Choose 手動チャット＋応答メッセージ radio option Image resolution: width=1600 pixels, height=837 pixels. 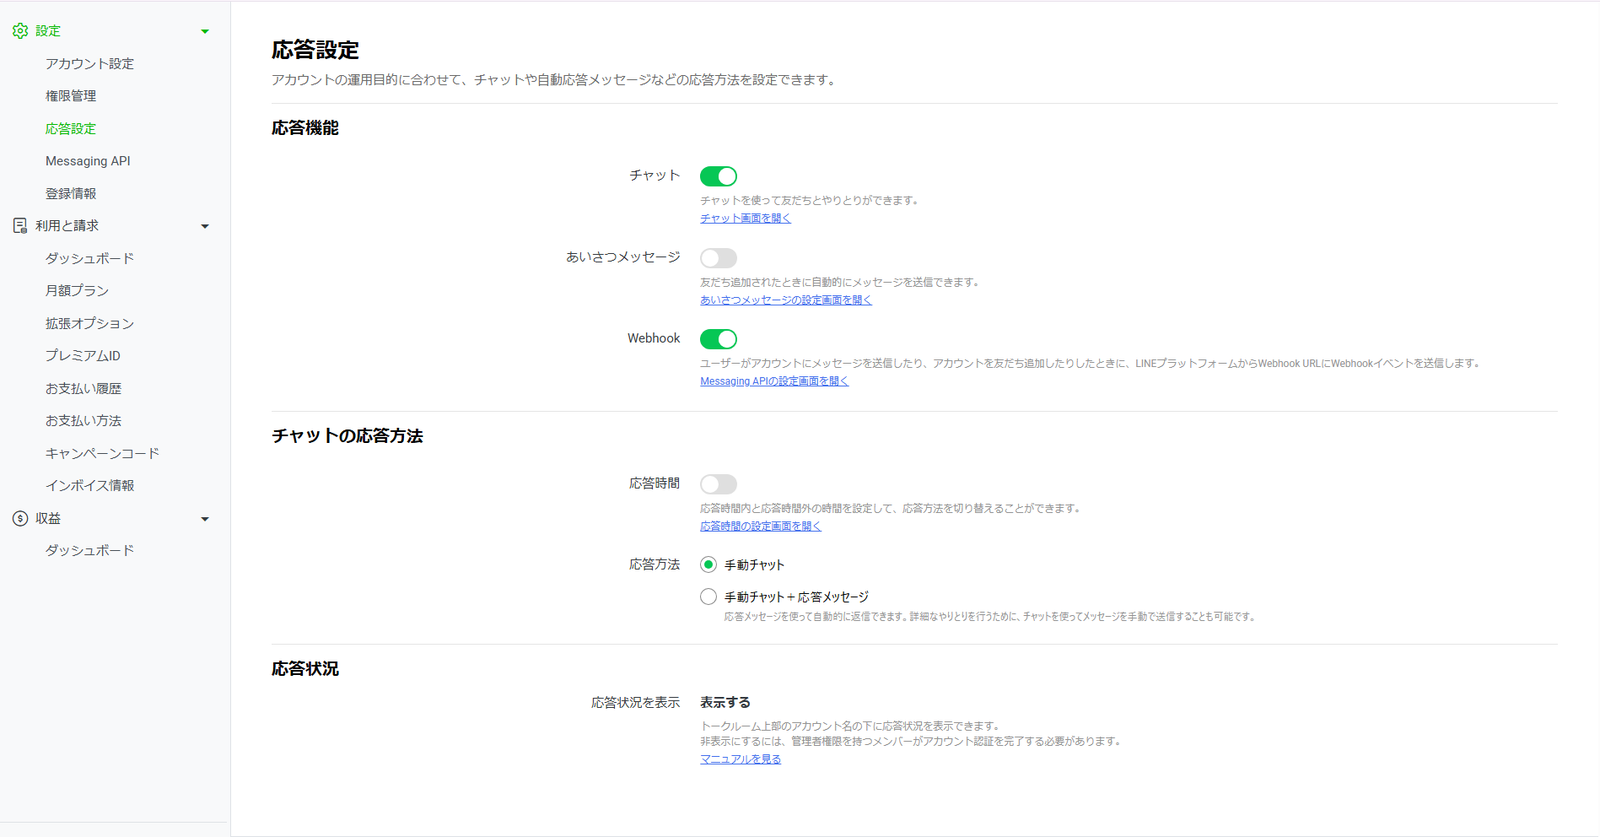pos(708,597)
